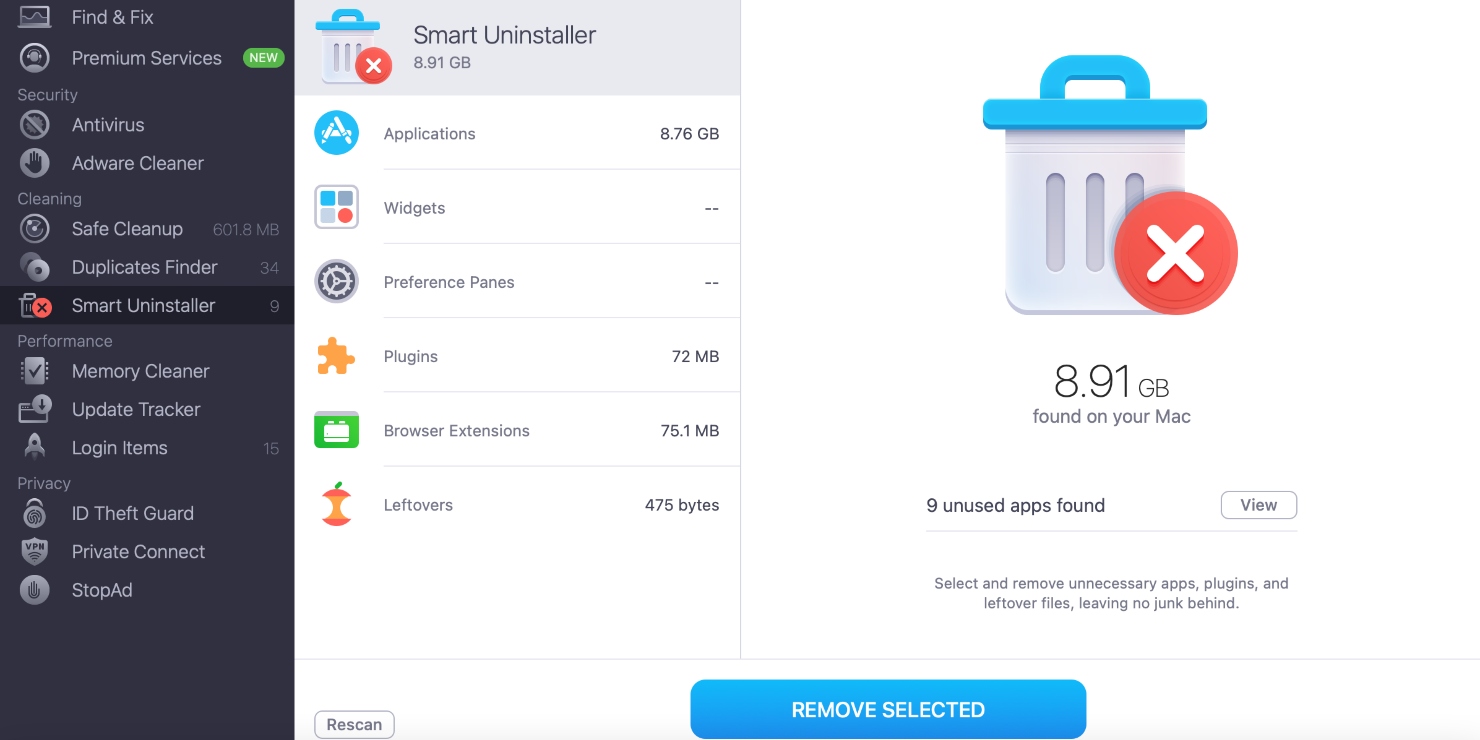Open the StopAd hand icon
This screenshot has width=1480, height=740.
pos(35,590)
